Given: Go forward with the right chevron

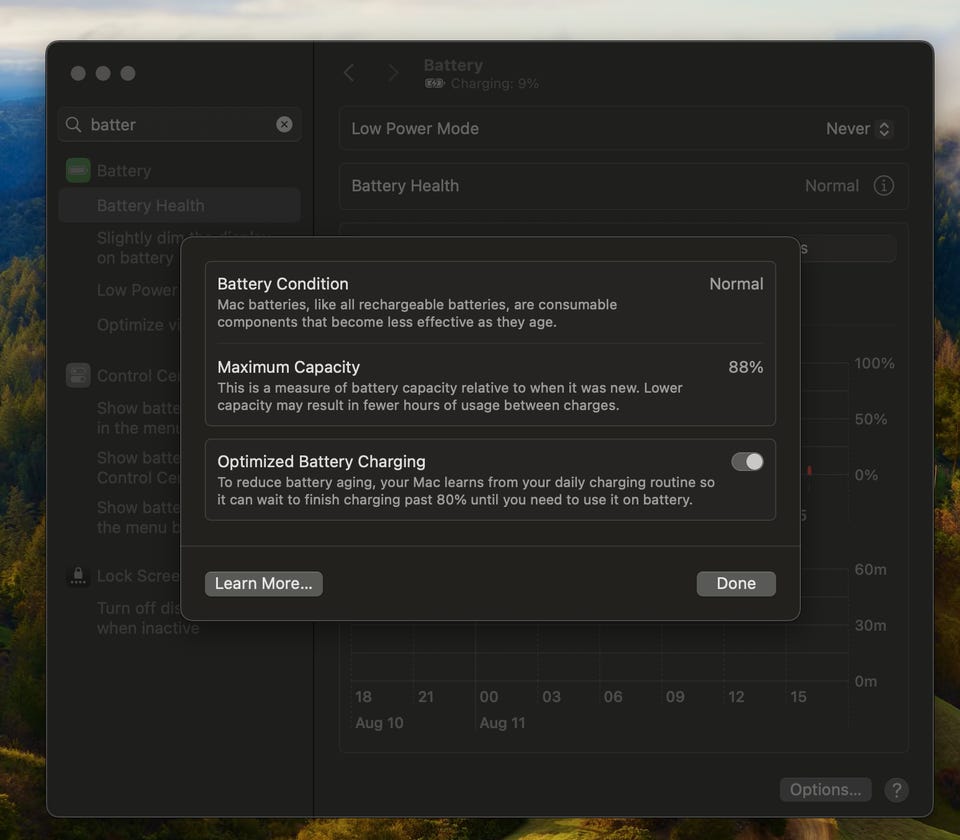Looking at the screenshot, I should click(x=393, y=73).
